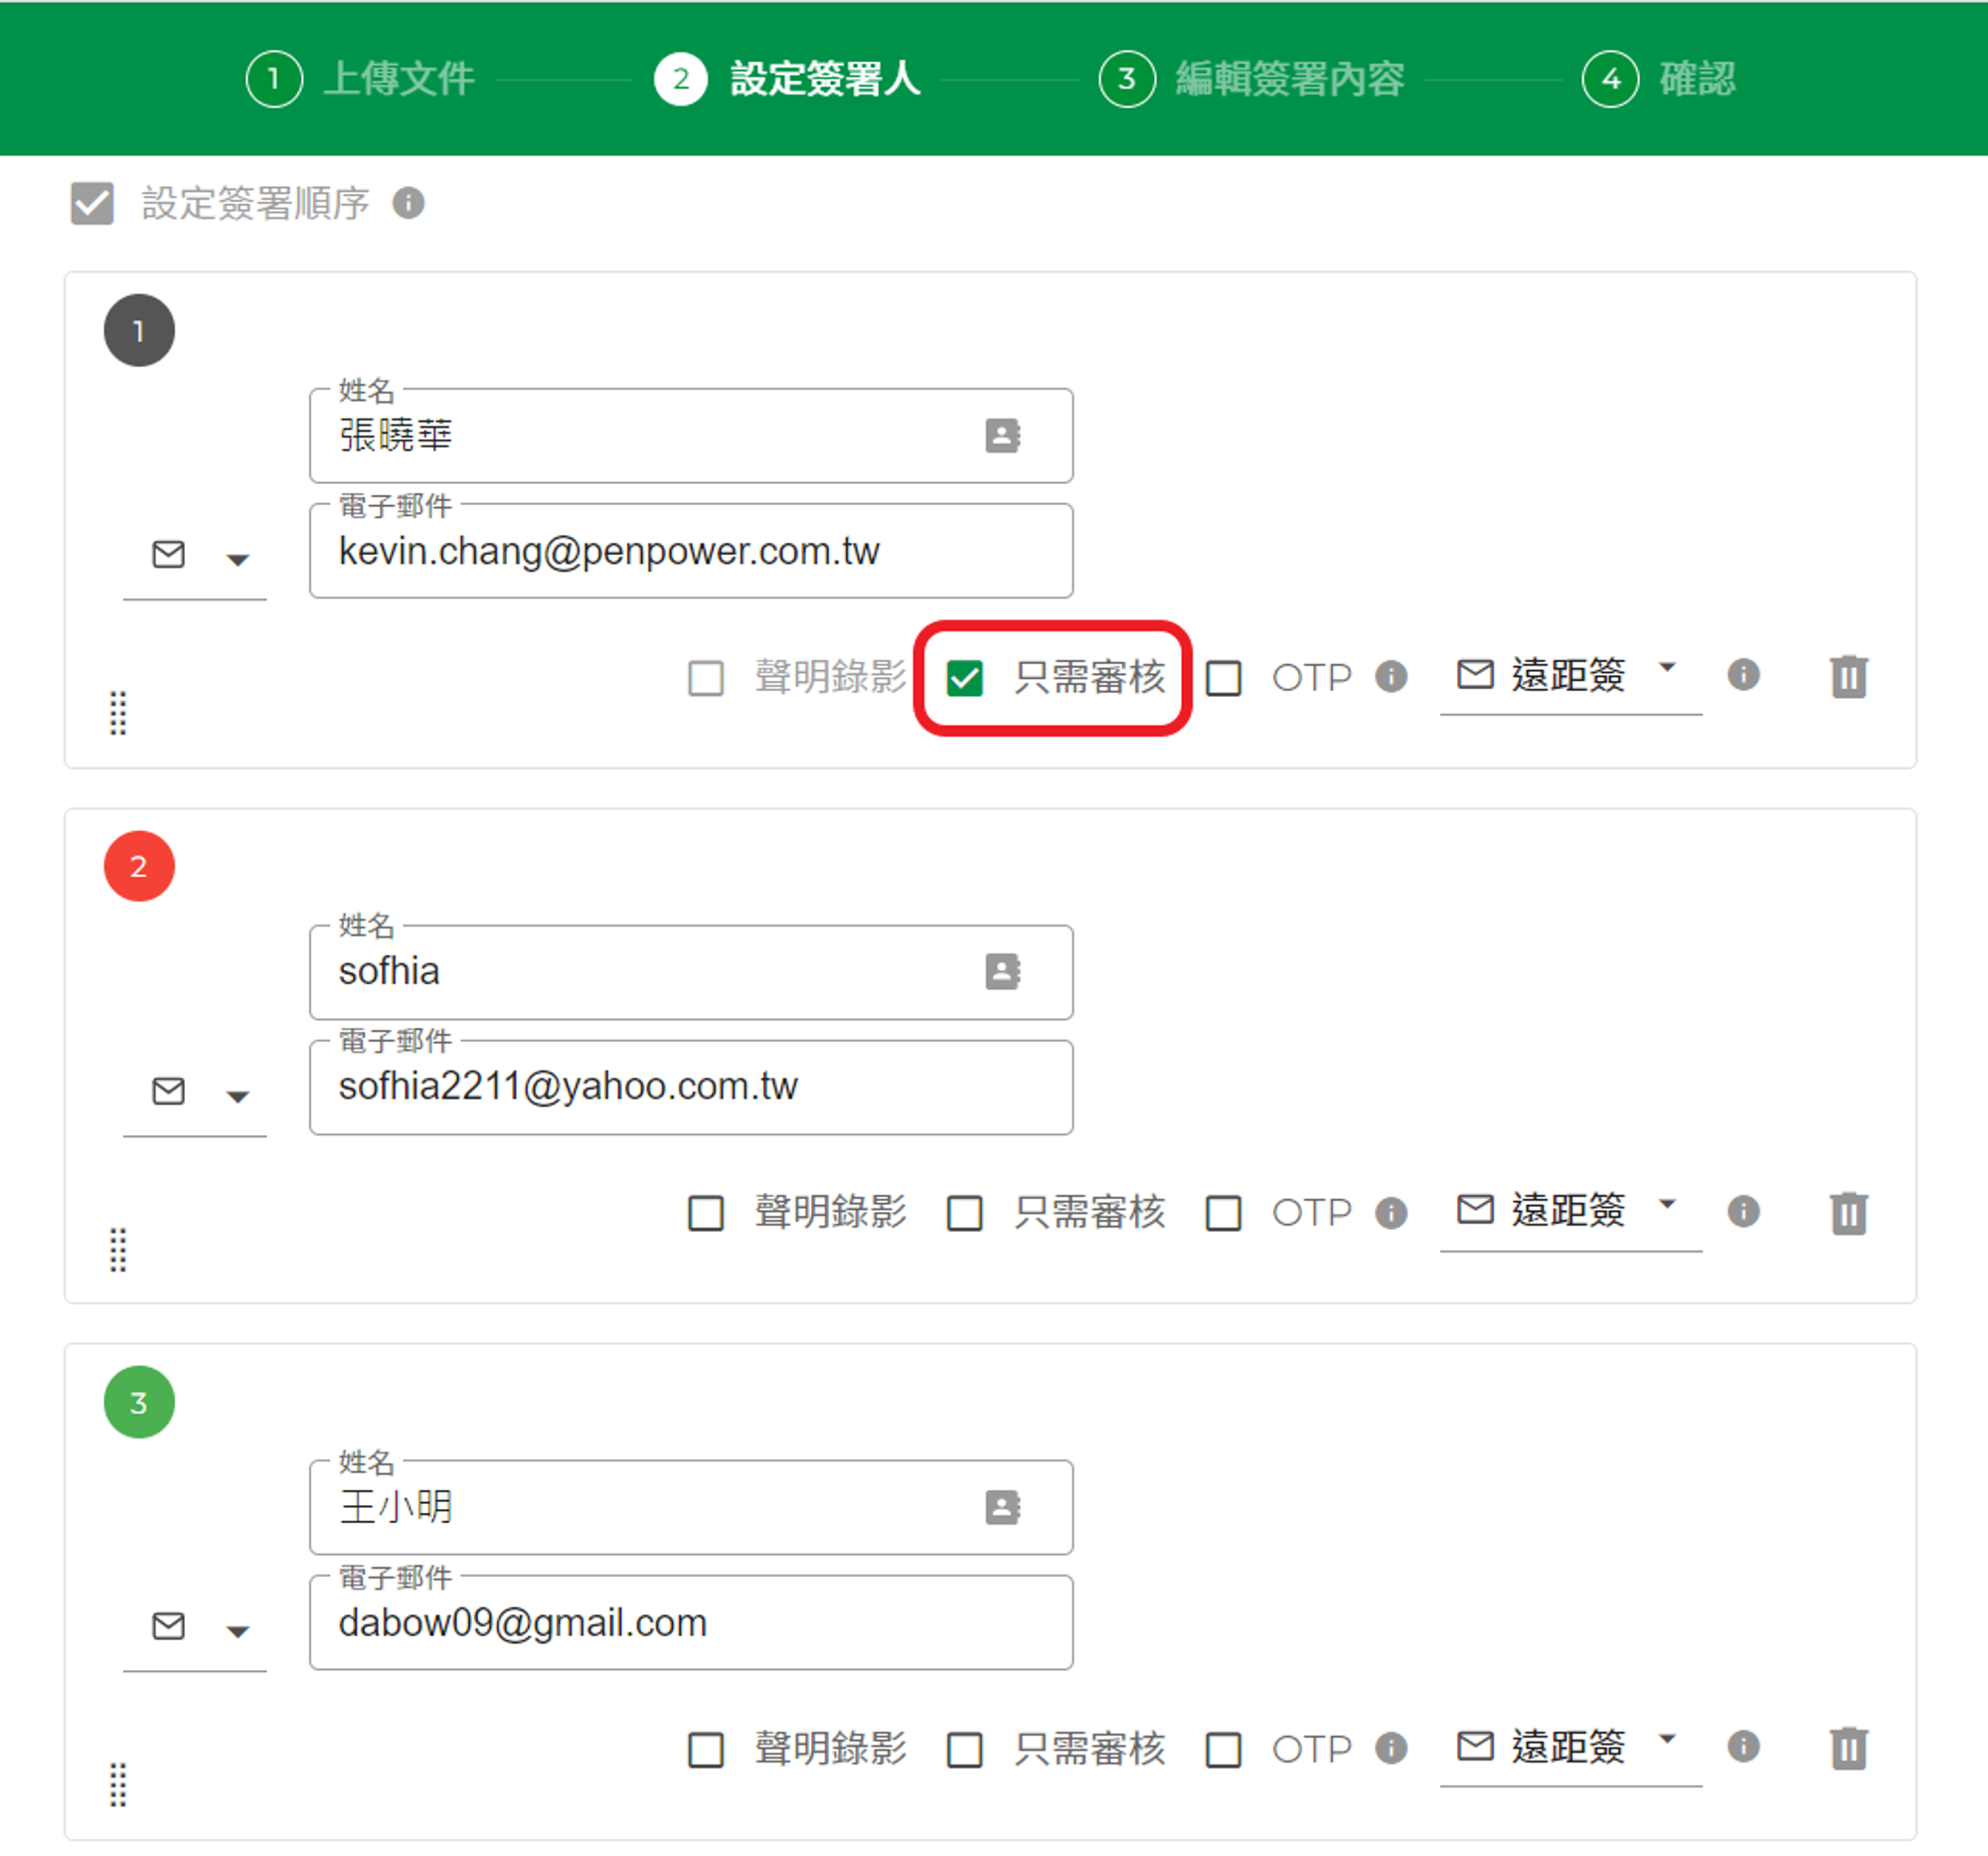The width and height of the screenshot is (1988, 1856).
Task: Uncheck 只需審核 for signer 張曉華
Action: [x=965, y=678]
